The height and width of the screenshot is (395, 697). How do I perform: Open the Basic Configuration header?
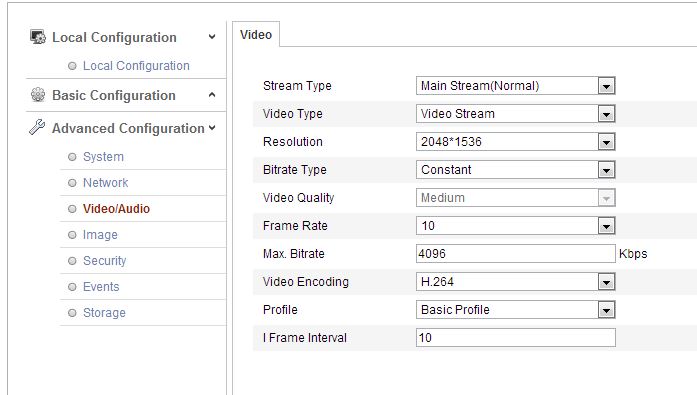tap(114, 95)
